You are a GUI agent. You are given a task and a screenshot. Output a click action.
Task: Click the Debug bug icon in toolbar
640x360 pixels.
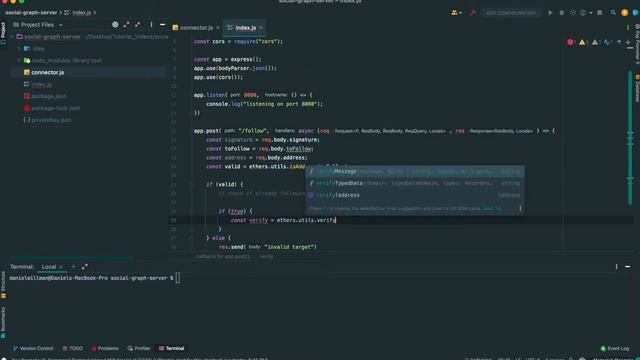tap(562, 13)
